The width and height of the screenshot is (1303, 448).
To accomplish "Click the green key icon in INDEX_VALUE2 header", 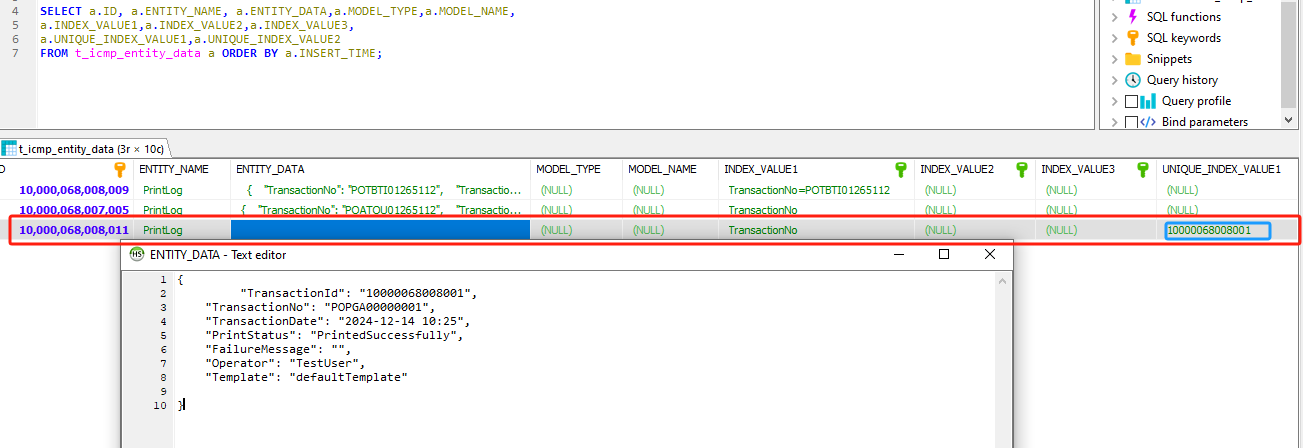I will (x=1021, y=170).
